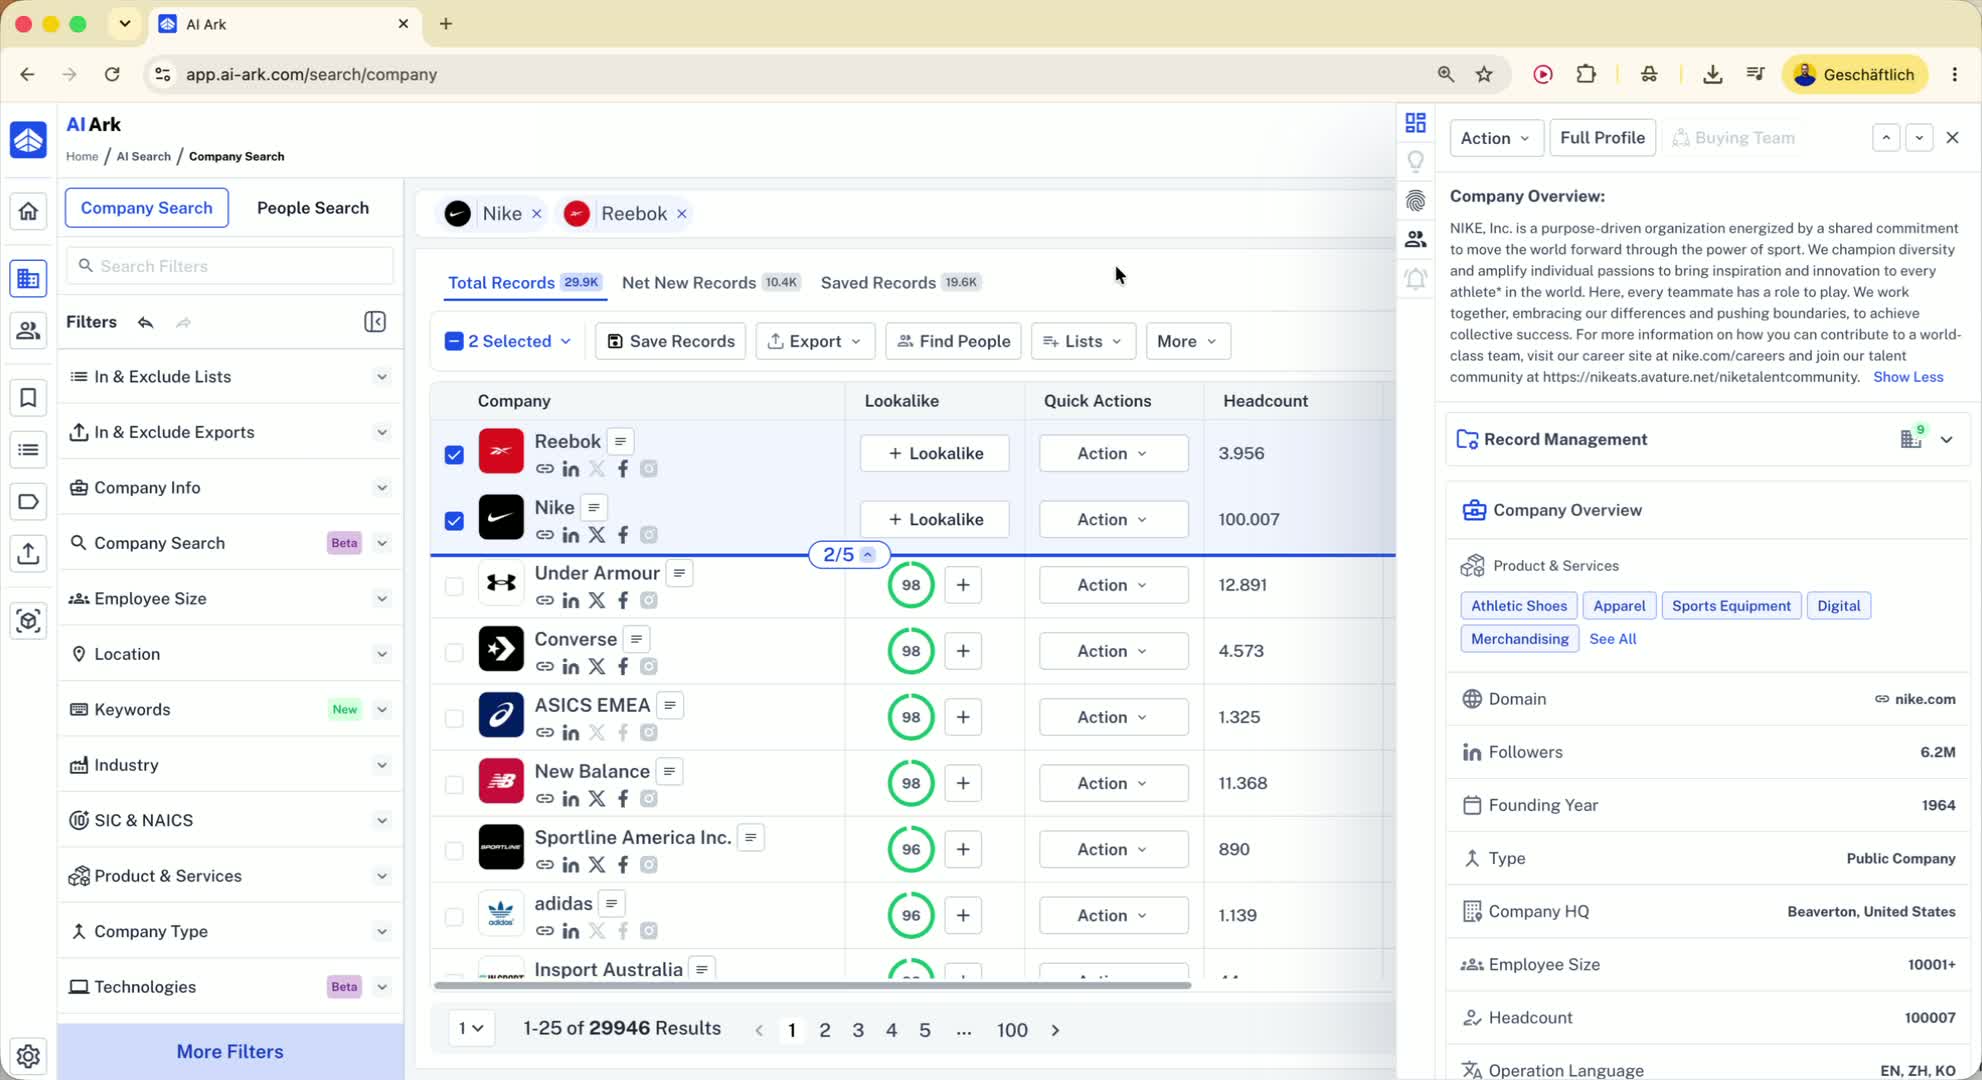
Task: Open the Action dropdown for Converse
Action: (1113, 651)
